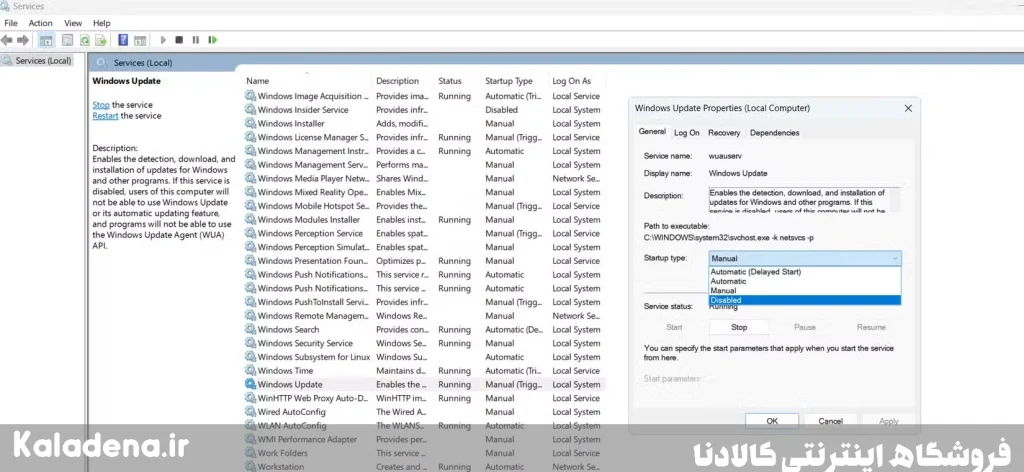Open the View menu

point(73,23)
